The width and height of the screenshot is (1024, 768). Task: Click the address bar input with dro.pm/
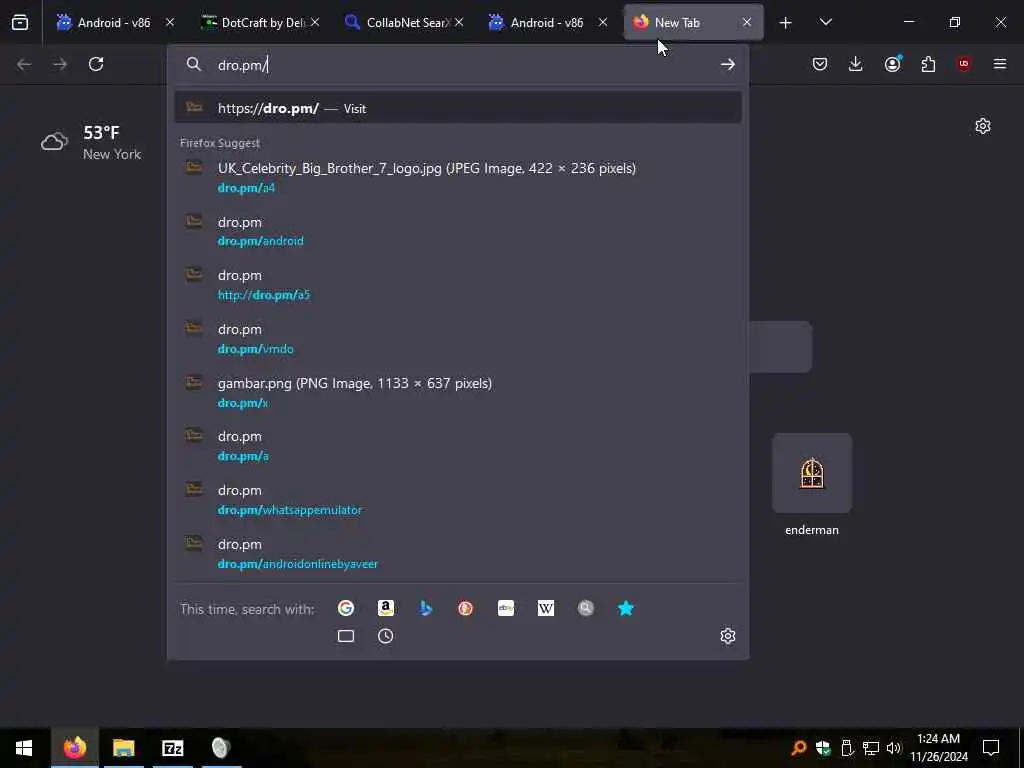[x=457, y=65]
